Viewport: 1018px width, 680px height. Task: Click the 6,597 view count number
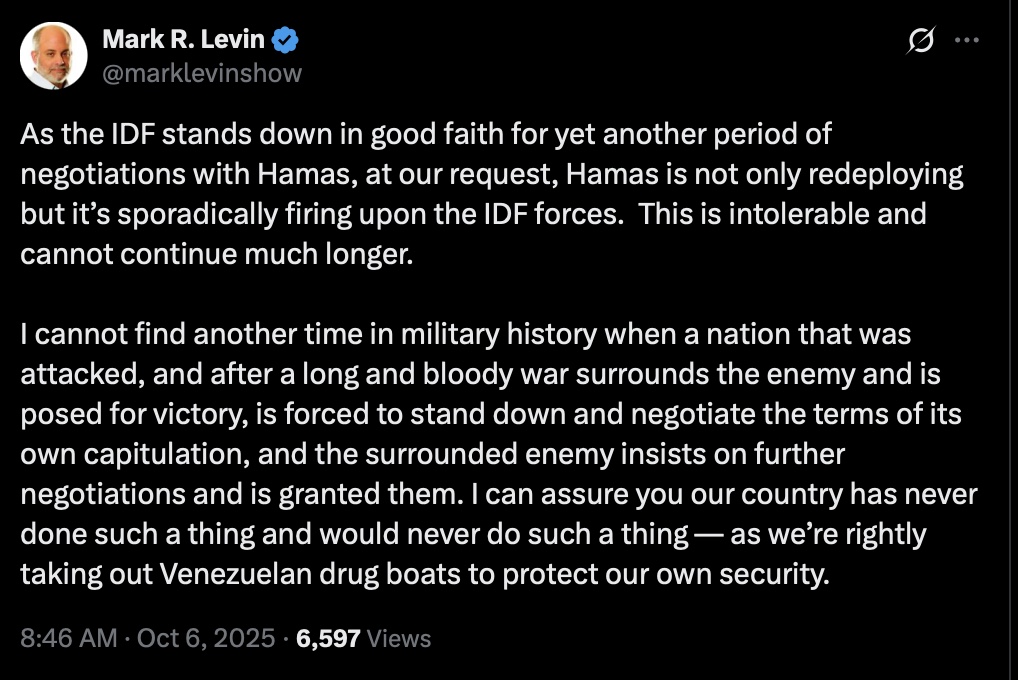coord(328,638)
